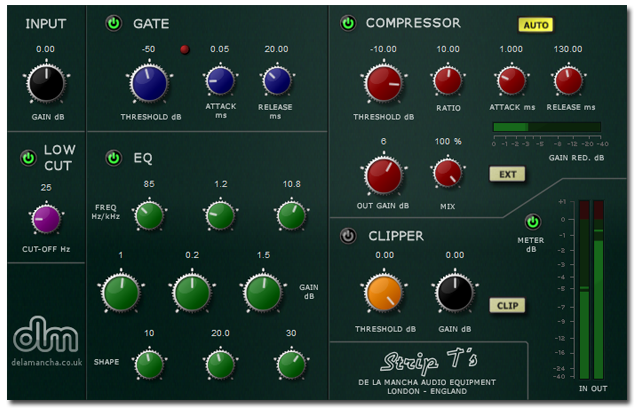
Task: Click the Low Cut value 25
Action: tap(46, 188)
